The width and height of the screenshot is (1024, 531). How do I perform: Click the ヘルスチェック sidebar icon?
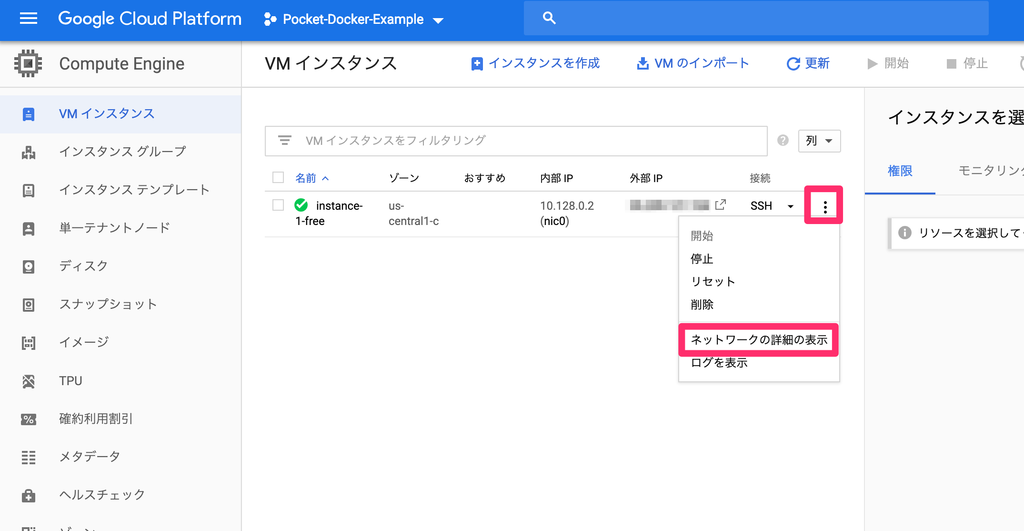pos(28,496)
